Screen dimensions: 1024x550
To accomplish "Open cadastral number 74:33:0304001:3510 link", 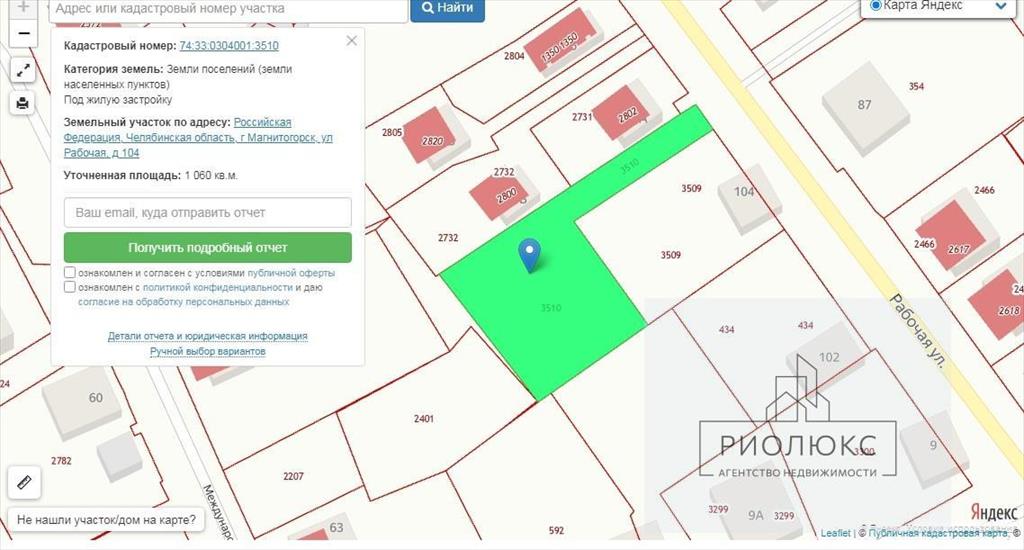I will [x=229, y=46].
